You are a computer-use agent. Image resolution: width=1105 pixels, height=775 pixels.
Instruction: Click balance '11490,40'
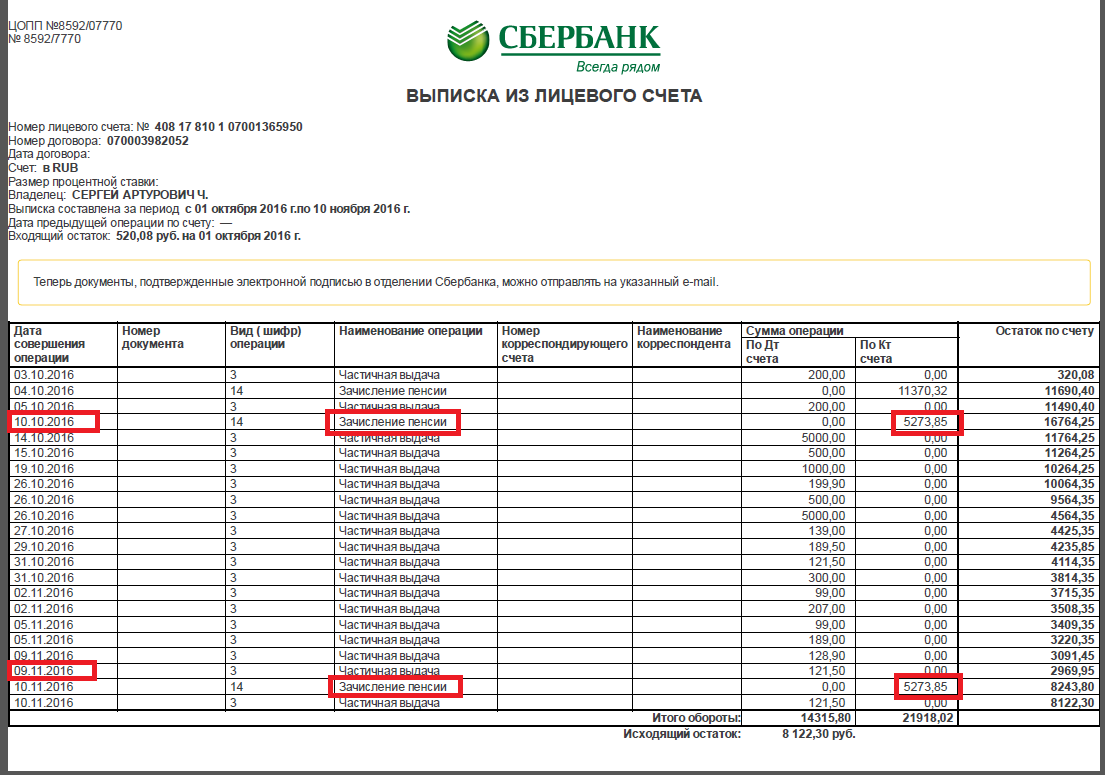click(x=1069, y=407)
